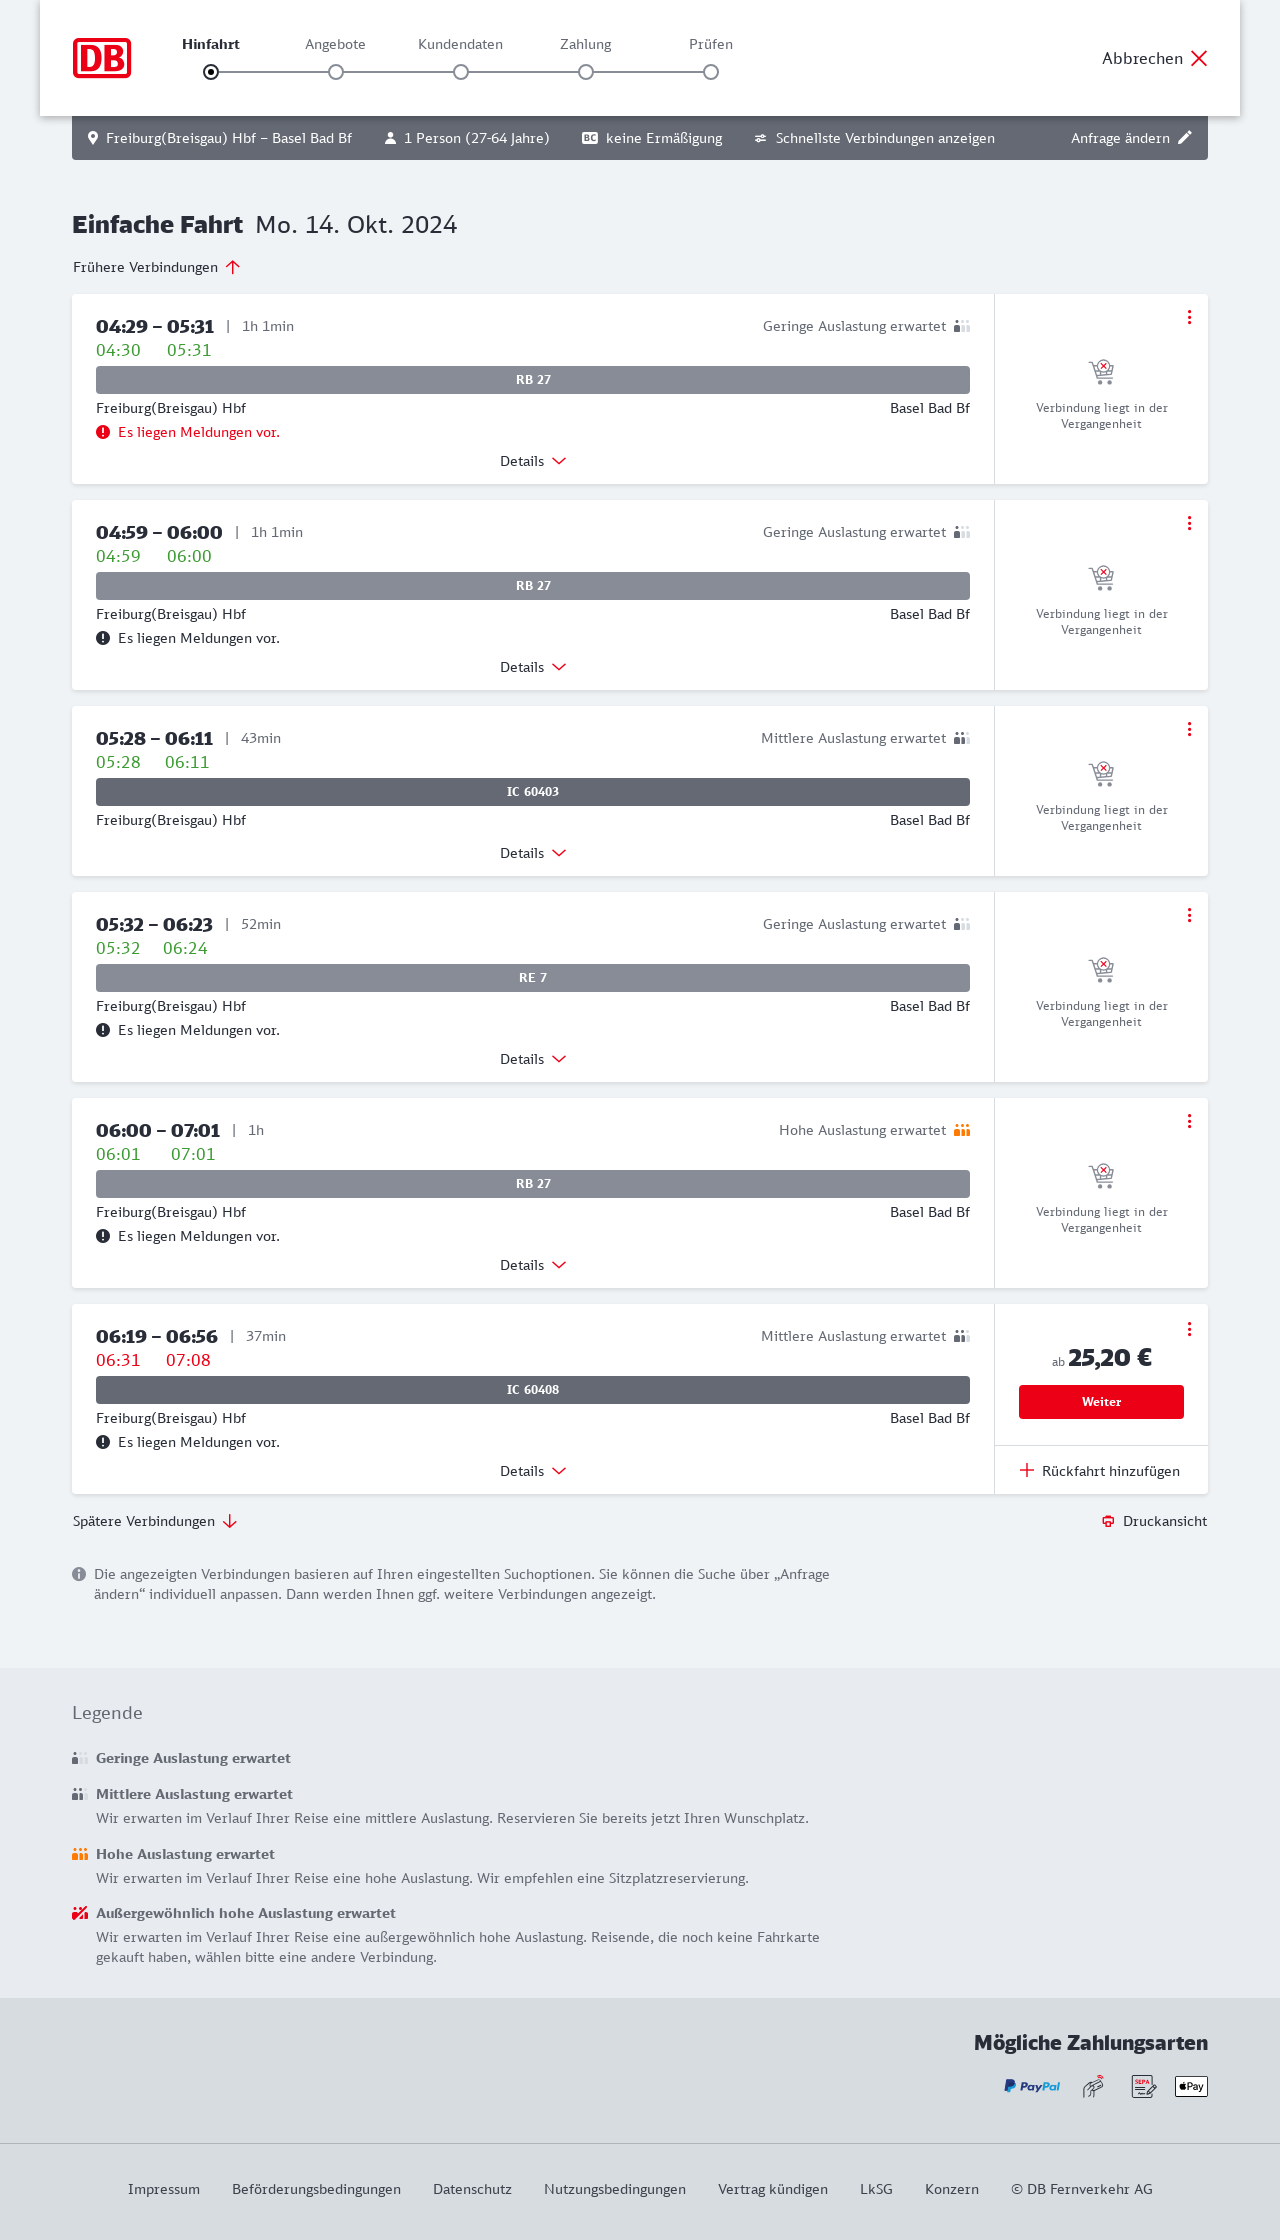Click the plus icon for Rückfahrt hinzufügen
The image size is (1280, 2240).
(x=1026, y=1470)
